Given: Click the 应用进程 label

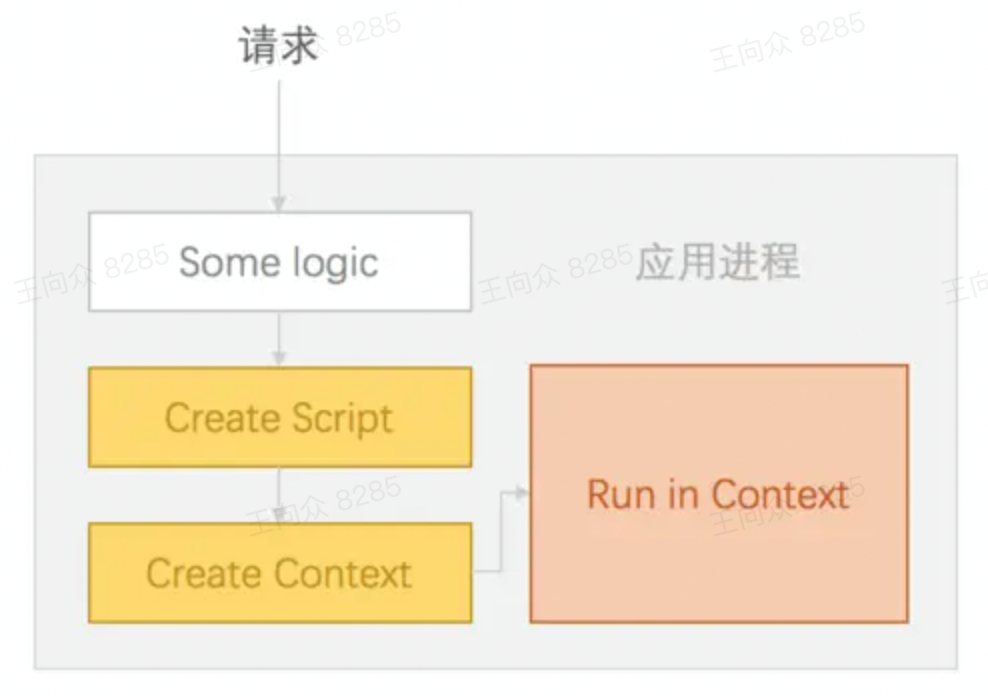Looking at the screenshot, I should coord(718,261).
